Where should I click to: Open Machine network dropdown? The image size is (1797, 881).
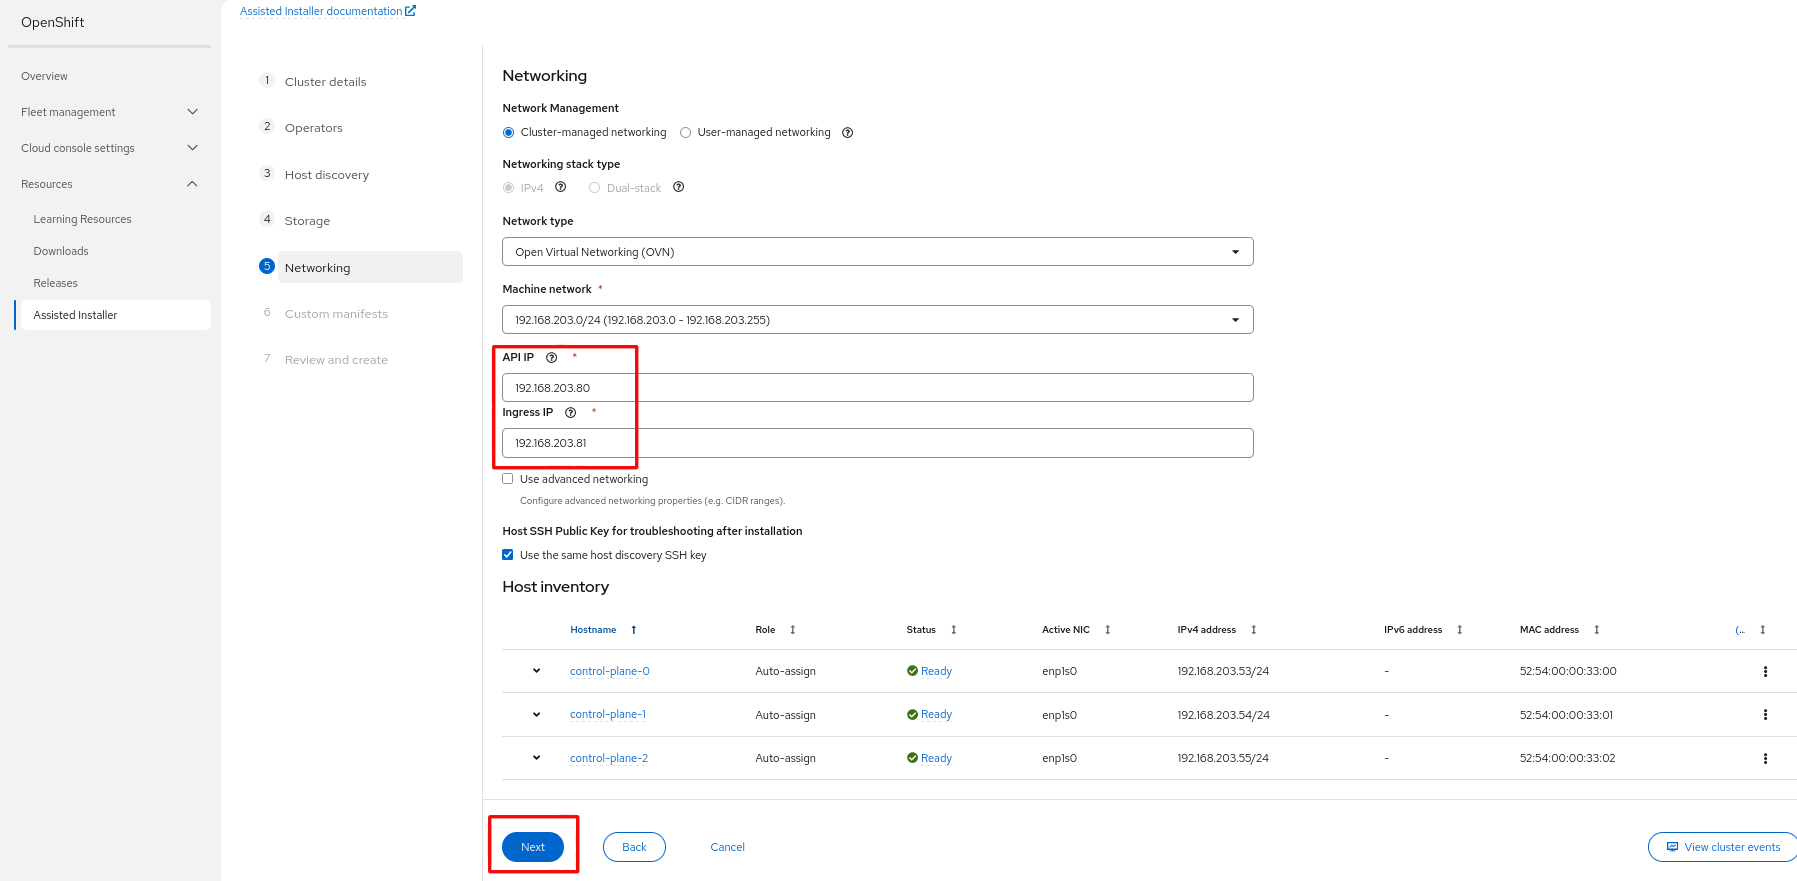877,320
